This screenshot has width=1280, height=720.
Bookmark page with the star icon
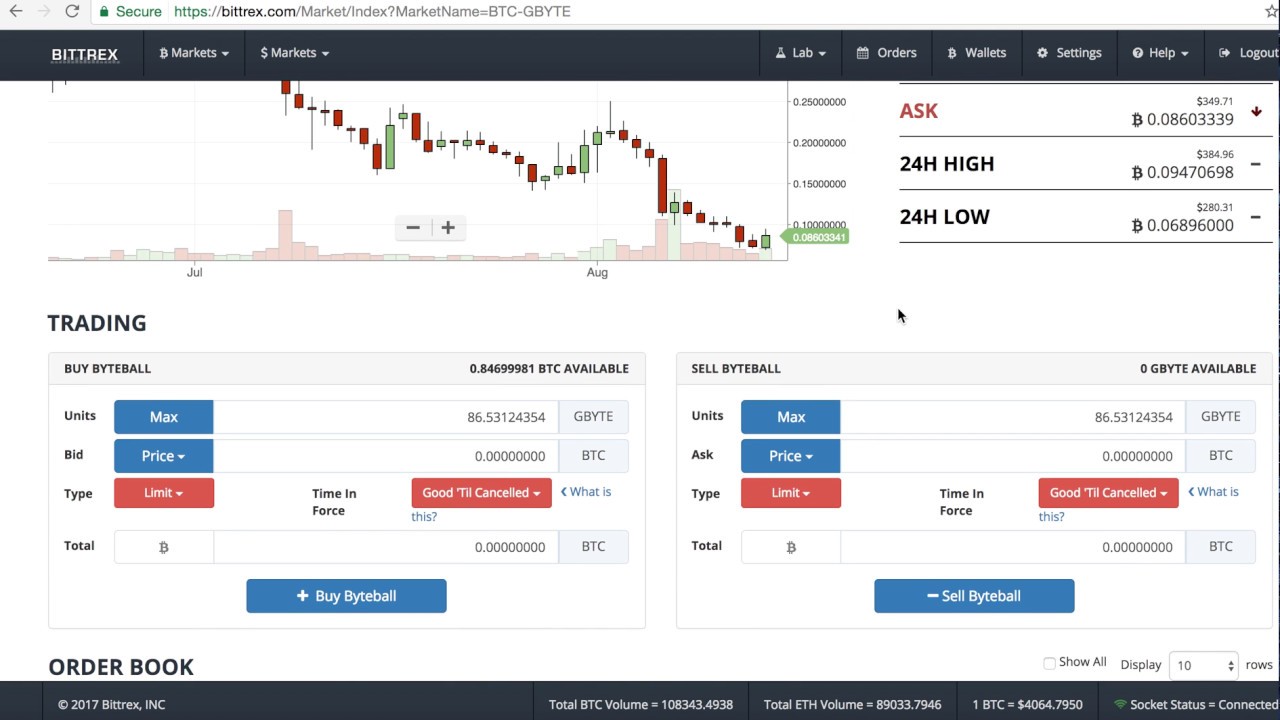(x=1271, y=11)
